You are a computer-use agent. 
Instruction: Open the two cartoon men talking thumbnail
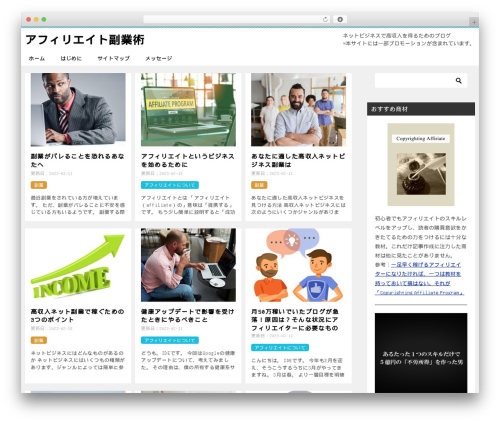298,265
